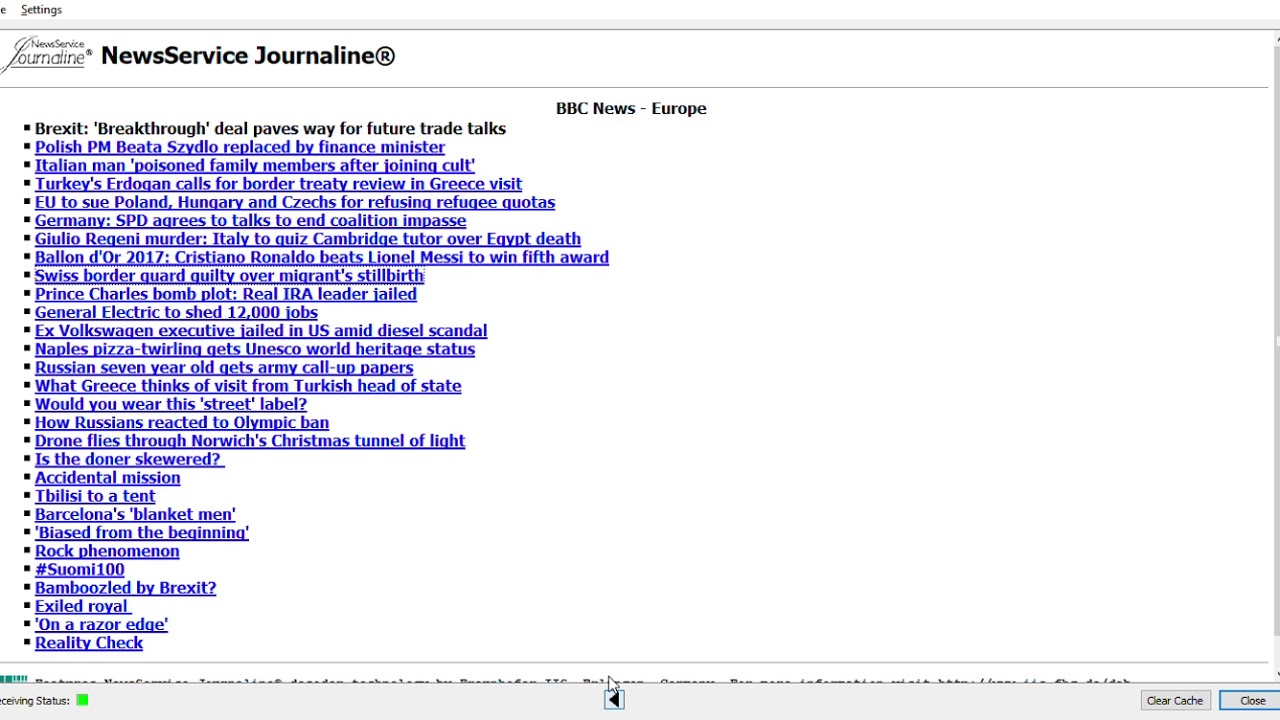This screenshot has height=720, width=1280.
Task: Open '#Suomi100' link
Action: pos(80,569)
